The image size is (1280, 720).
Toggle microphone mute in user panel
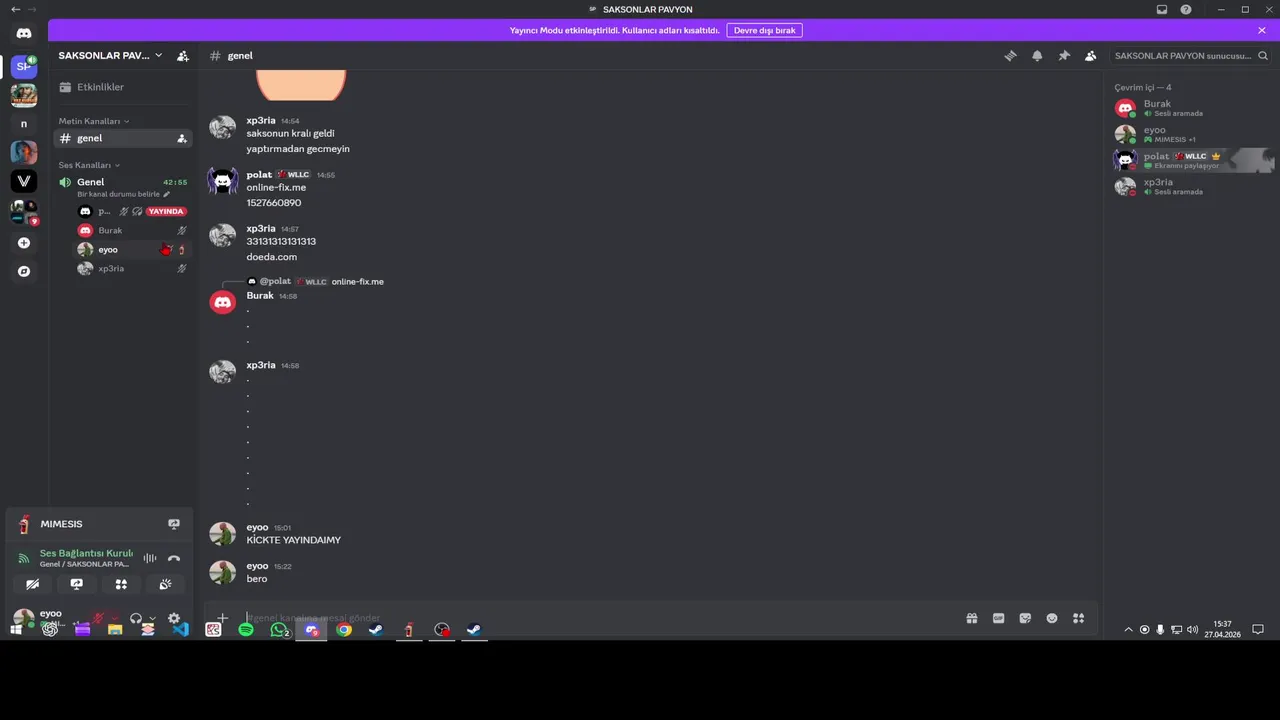point(99,618)
